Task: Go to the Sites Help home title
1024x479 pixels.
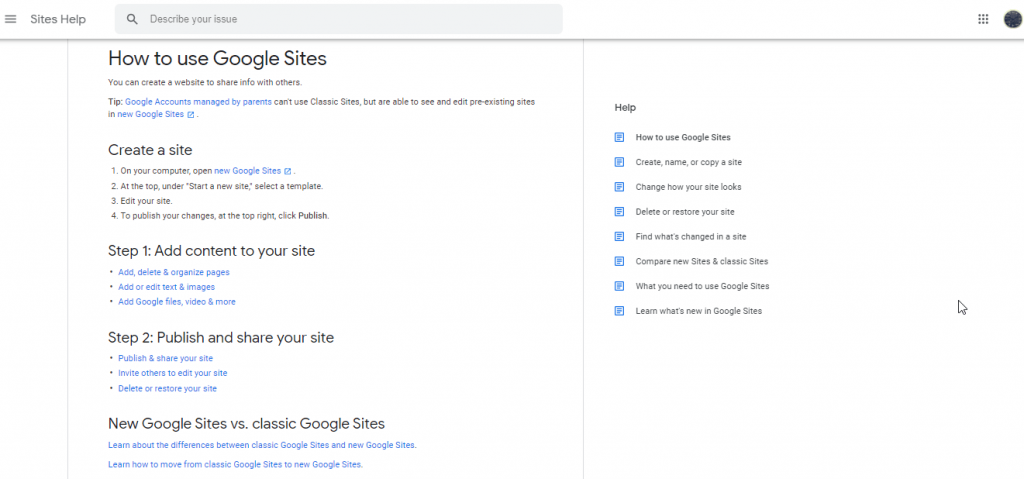Action: click(x=58, y=19)
